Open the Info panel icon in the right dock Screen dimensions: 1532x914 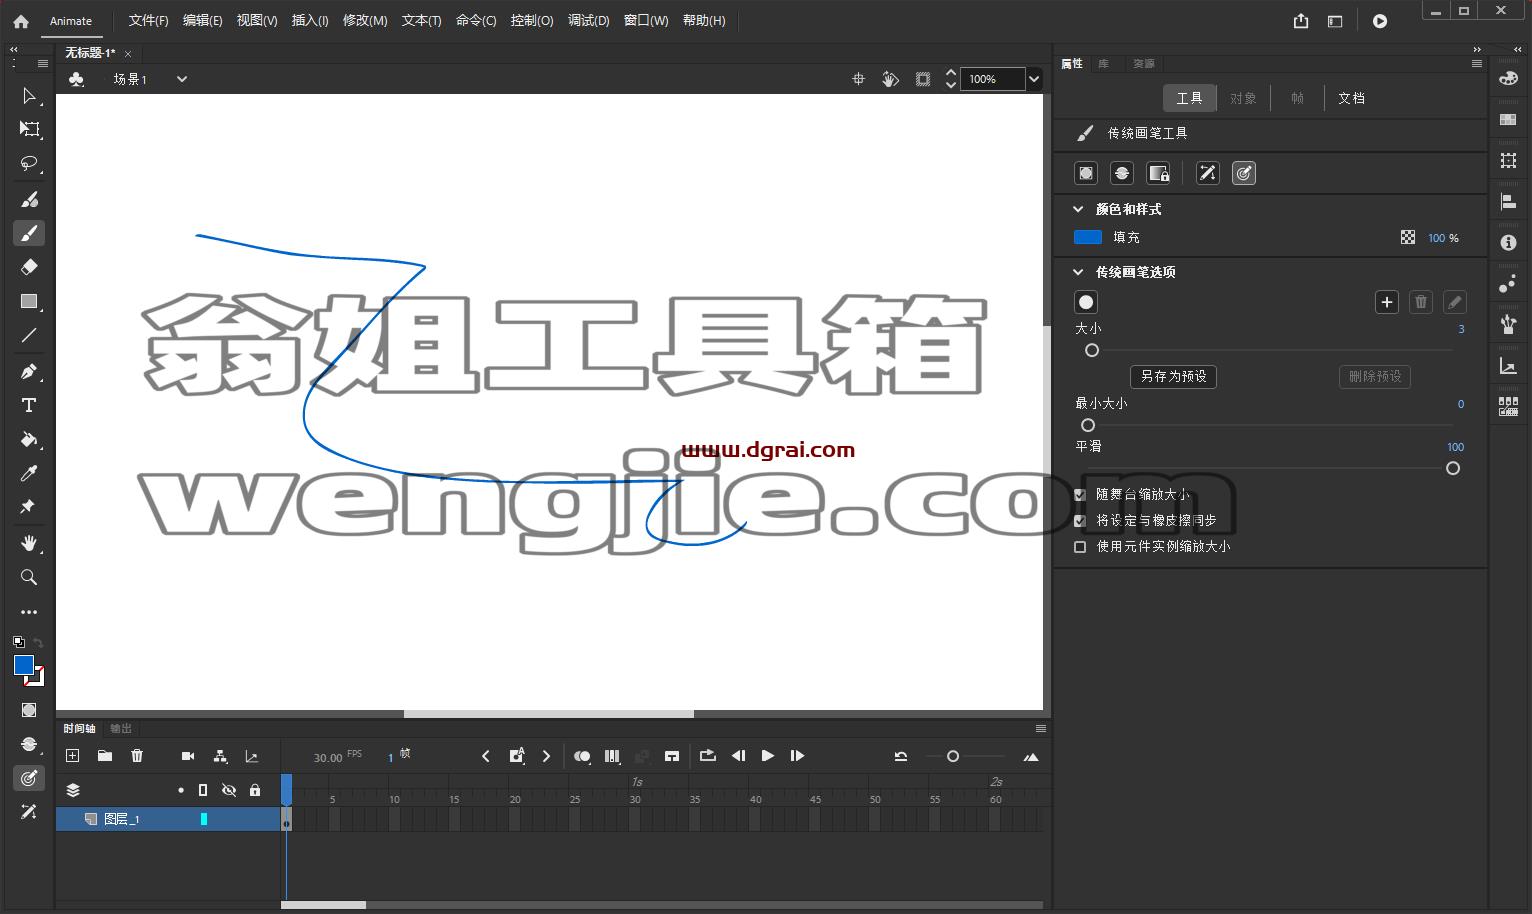click(1508, 243)
